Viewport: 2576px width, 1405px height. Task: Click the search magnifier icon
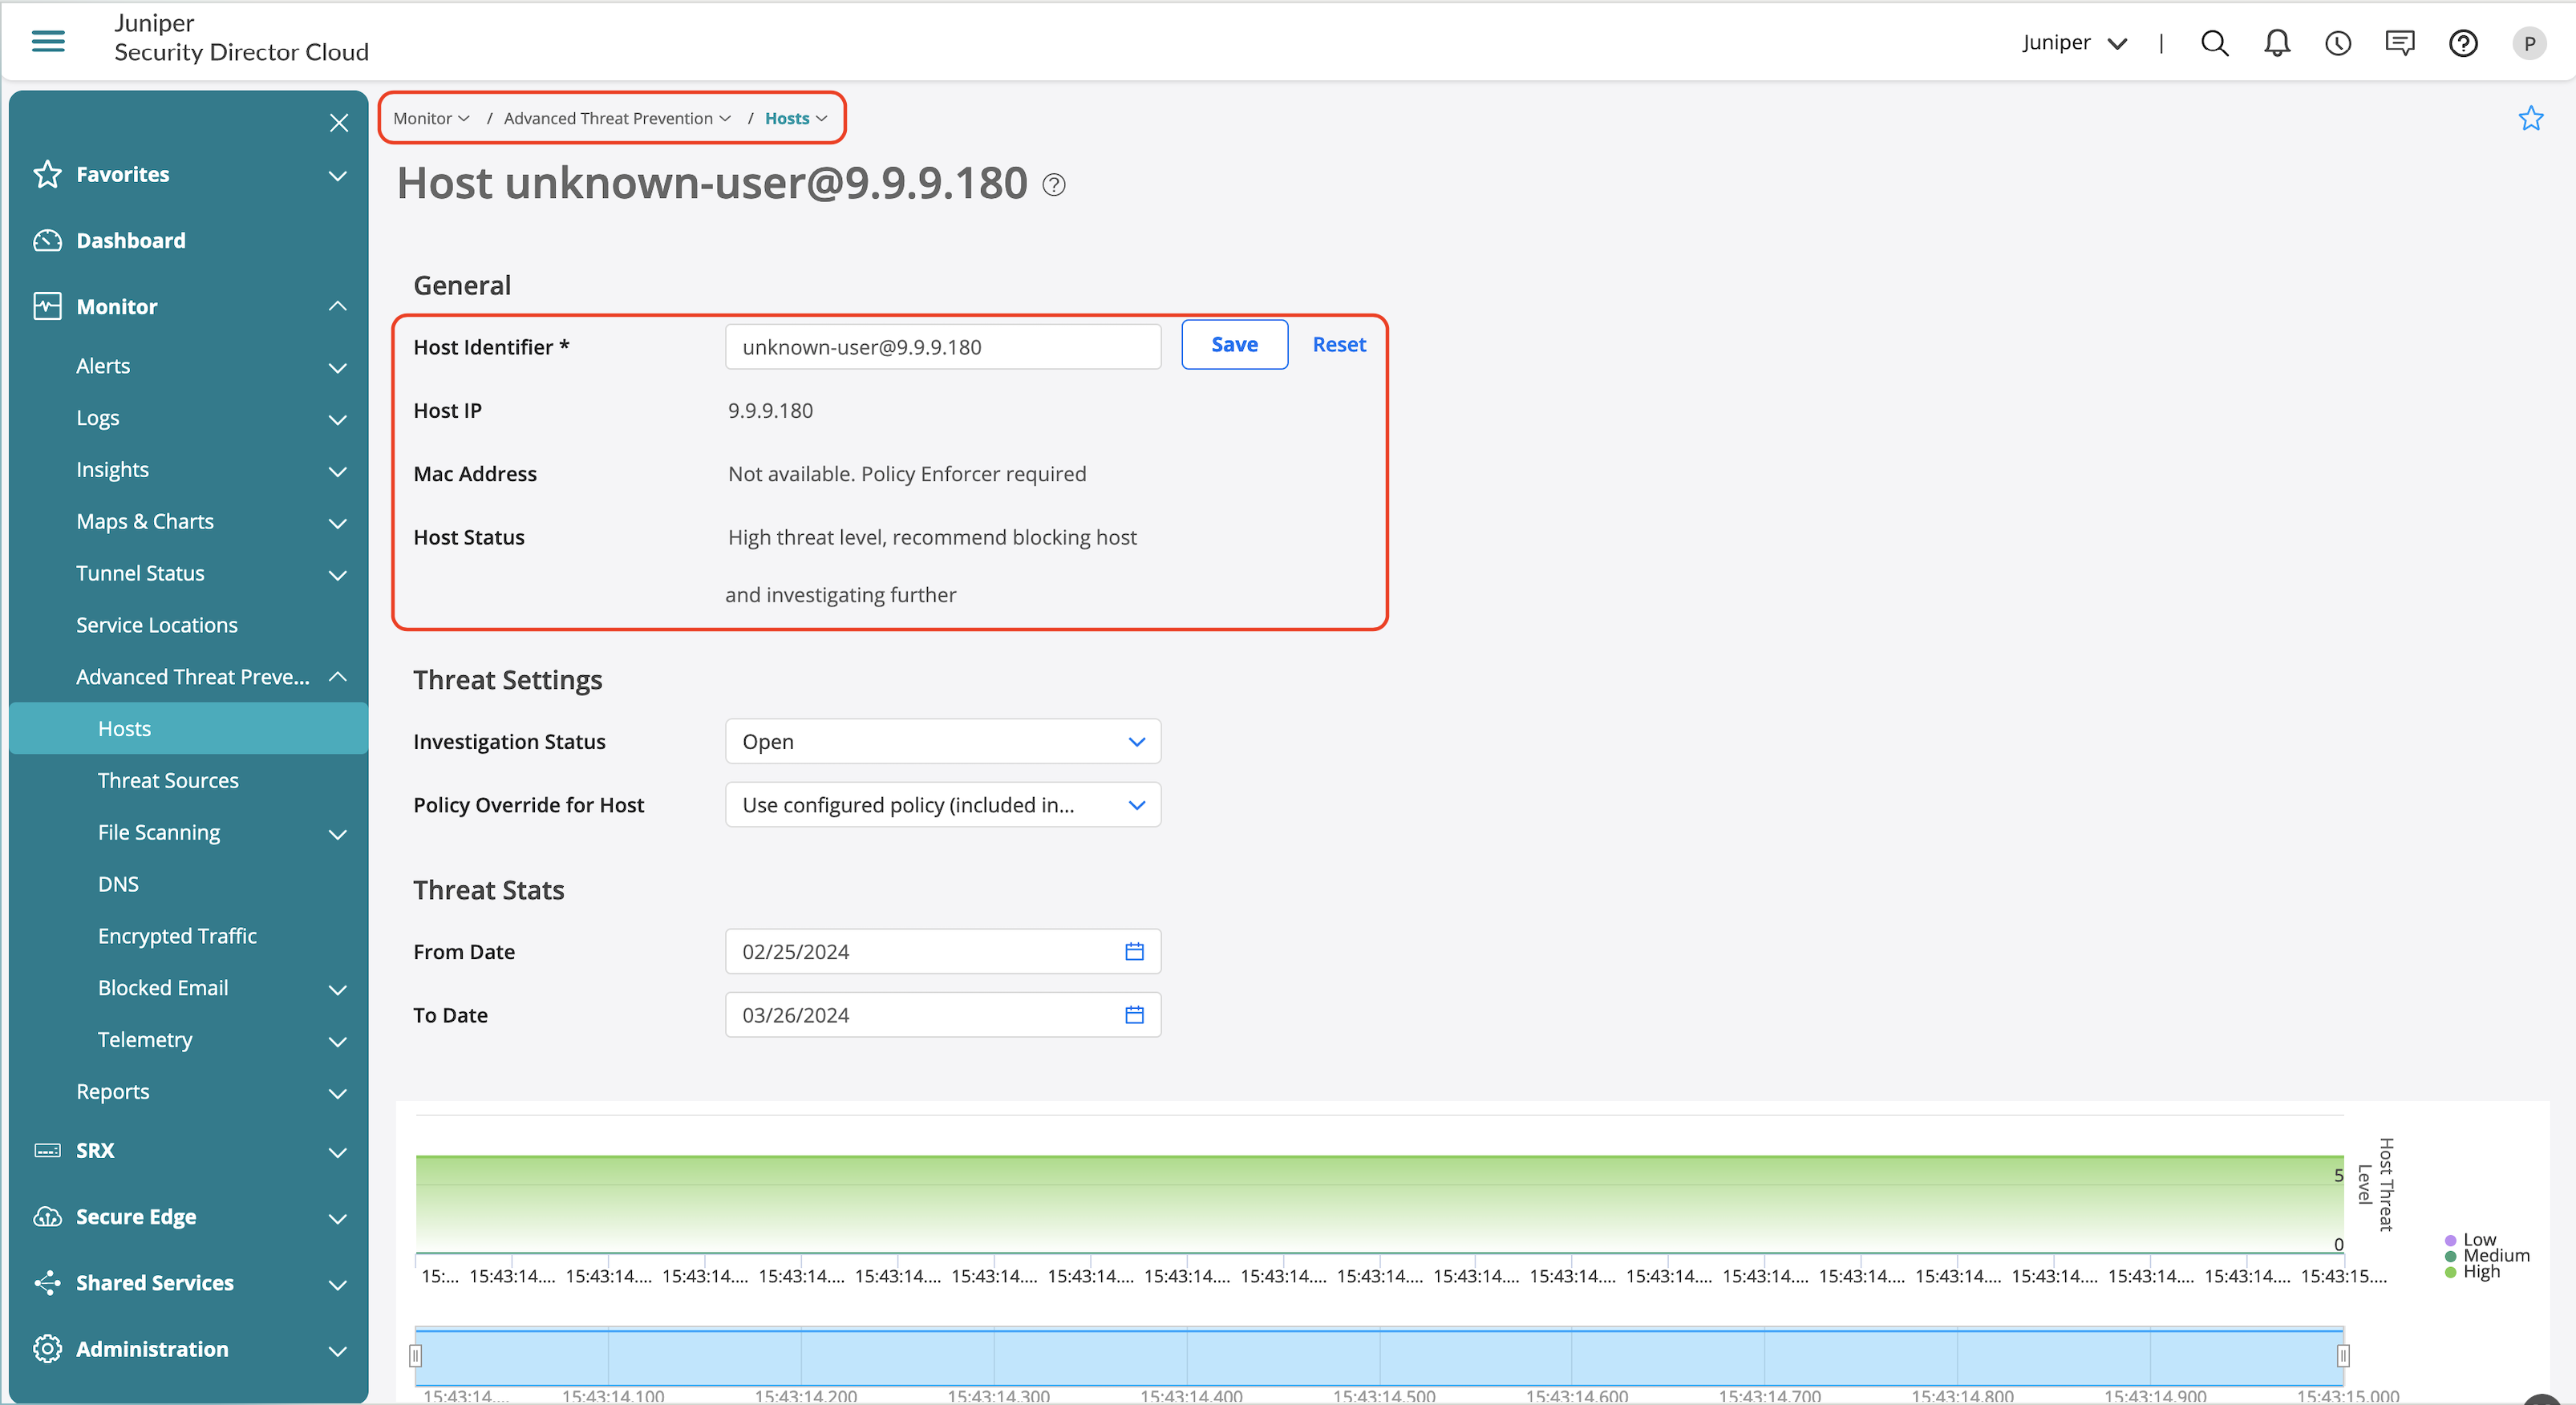(2214, 43)
